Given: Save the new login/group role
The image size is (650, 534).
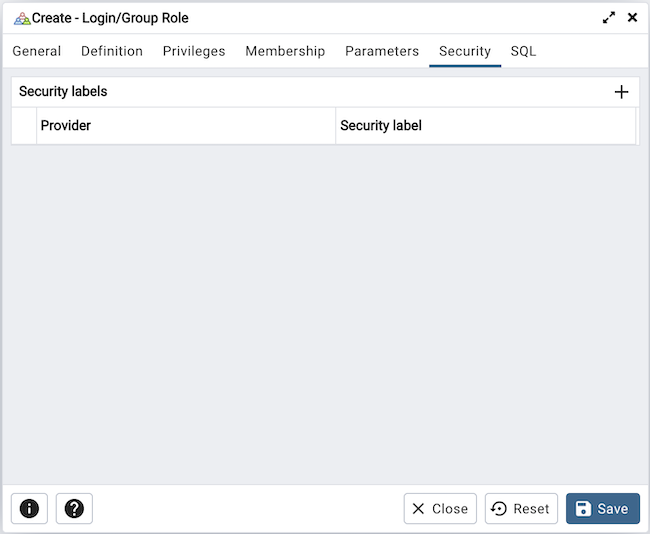Looking at the screenshot, I should 602,509.
